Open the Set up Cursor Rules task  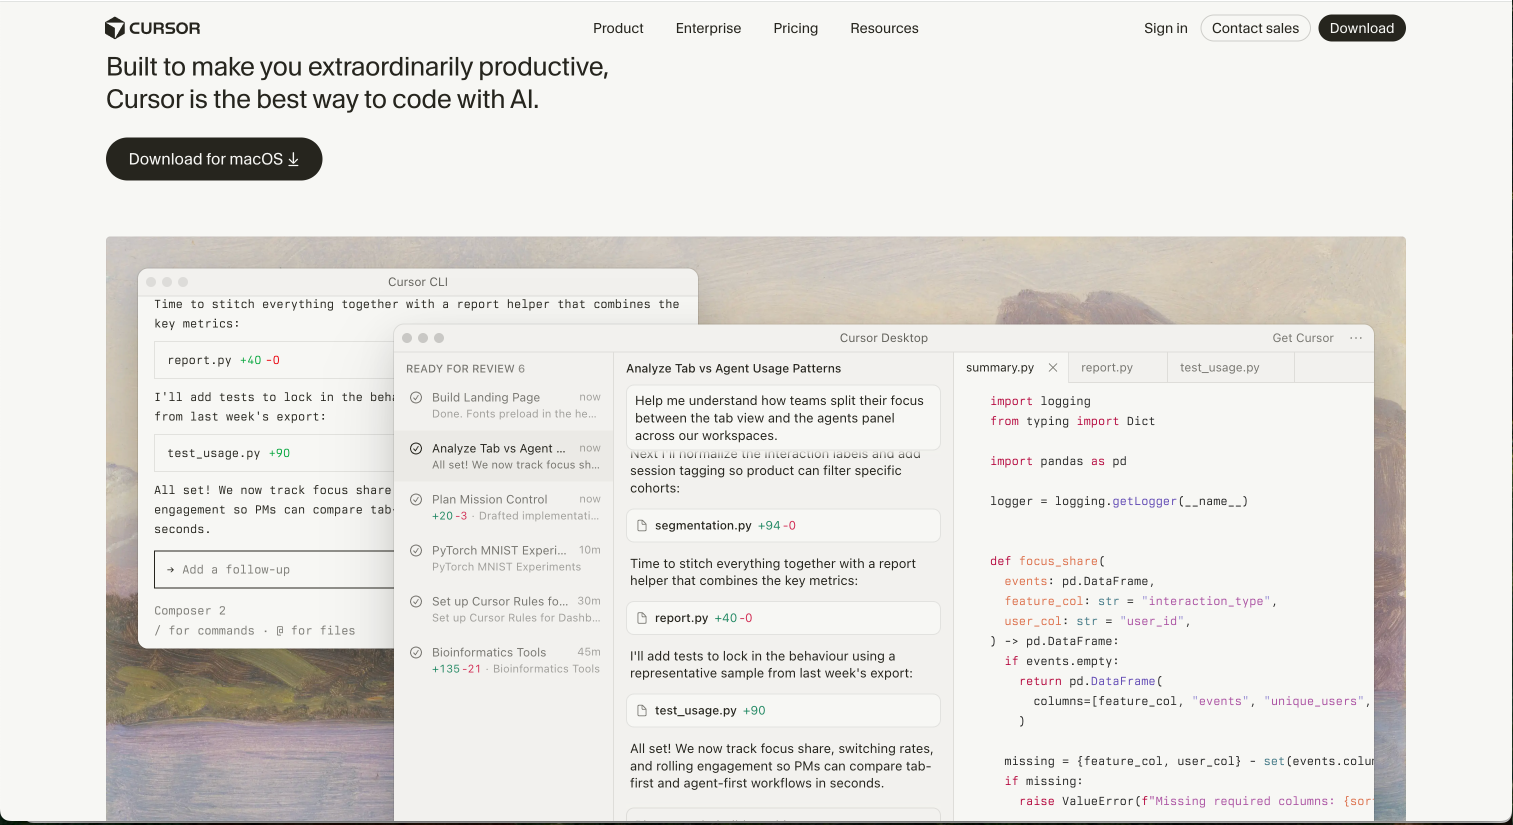click(x=504, y=609)
